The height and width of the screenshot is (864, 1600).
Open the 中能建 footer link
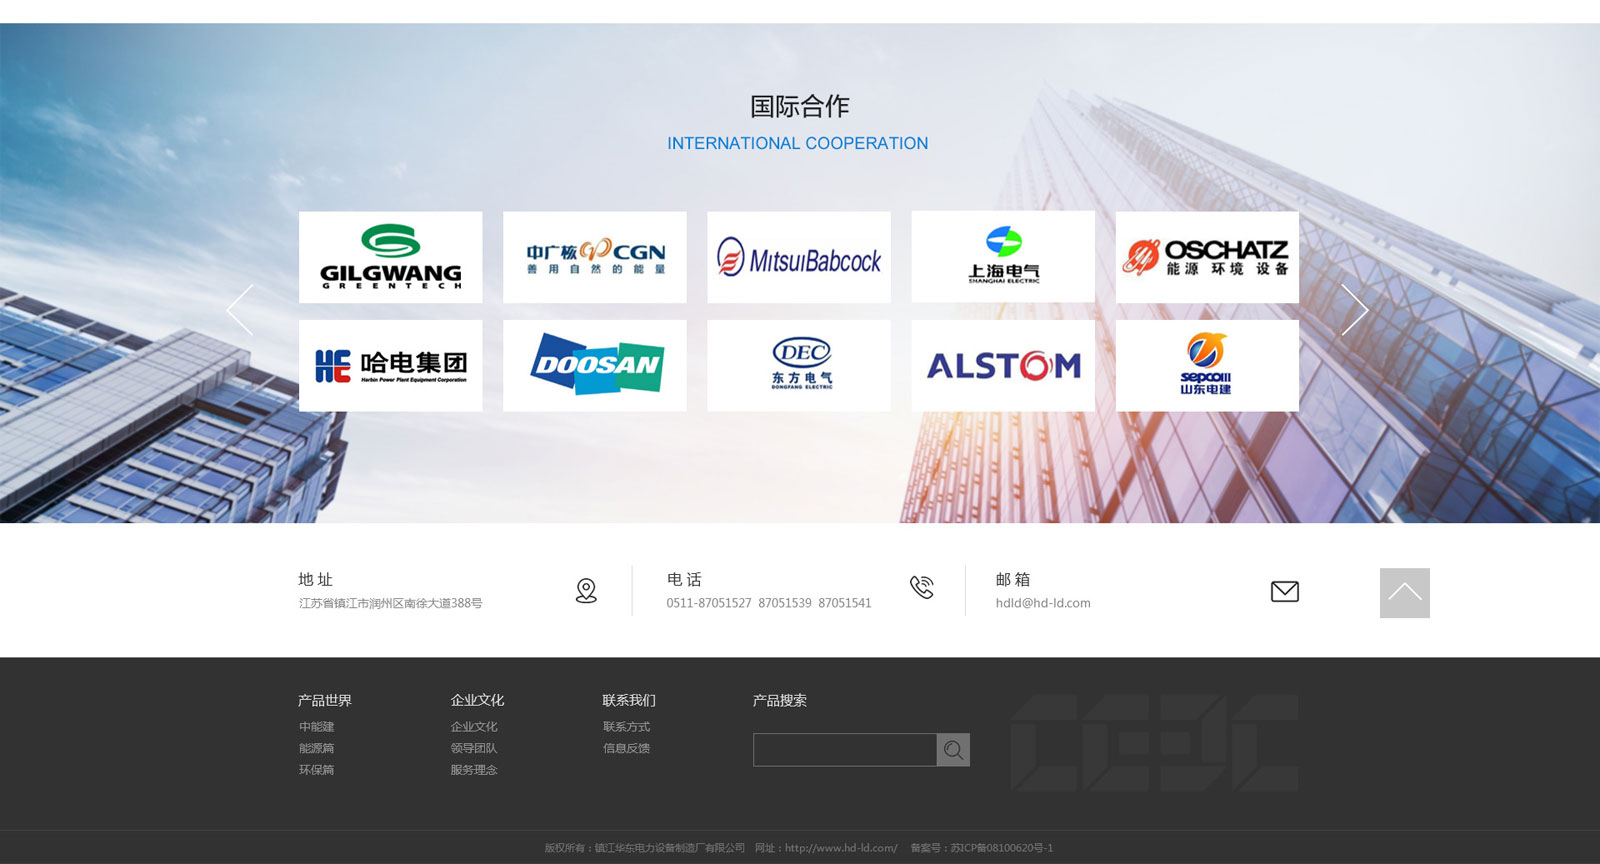[x=317, y=727]
